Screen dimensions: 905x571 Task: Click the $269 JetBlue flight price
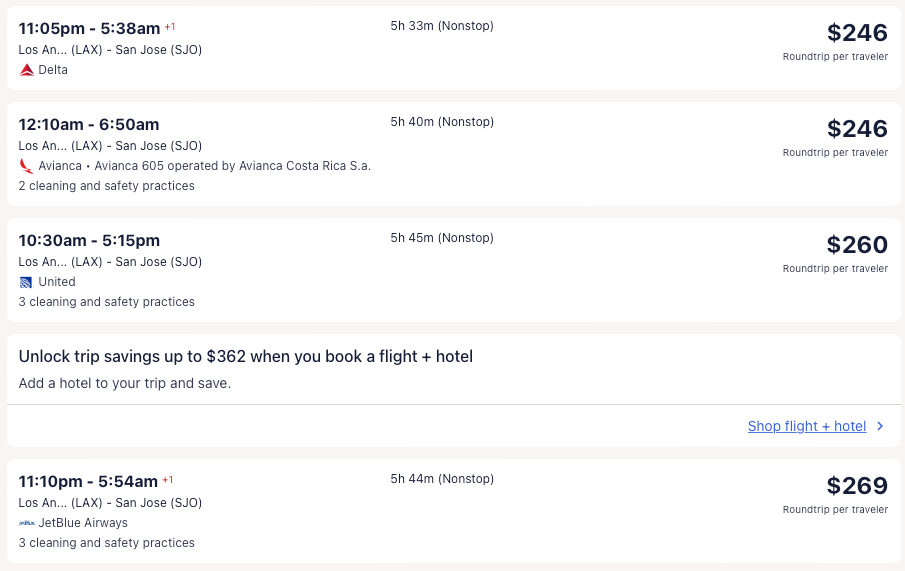point(856,486)
